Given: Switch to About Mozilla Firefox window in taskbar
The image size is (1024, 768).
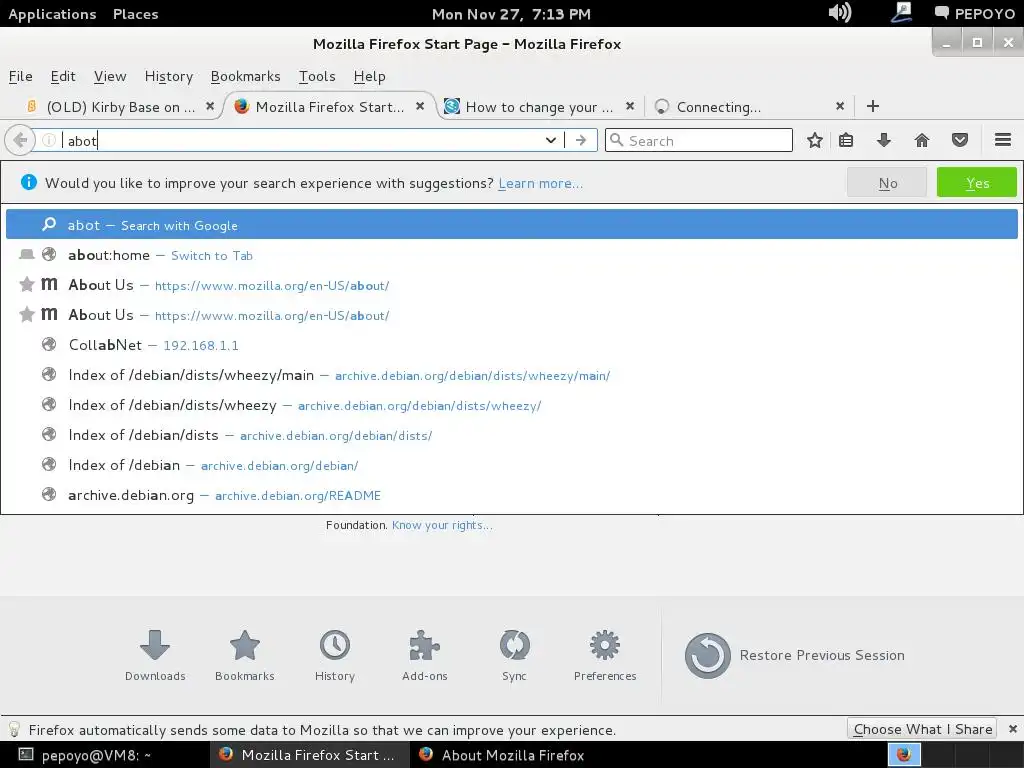Looking at the screenshot, I should tap(511, 755).
